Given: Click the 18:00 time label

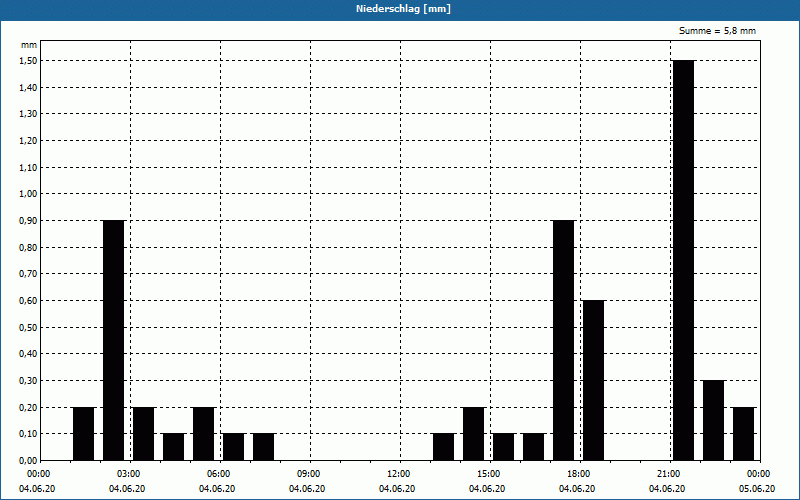Looking at the screenshot, I should coord(579,474).
